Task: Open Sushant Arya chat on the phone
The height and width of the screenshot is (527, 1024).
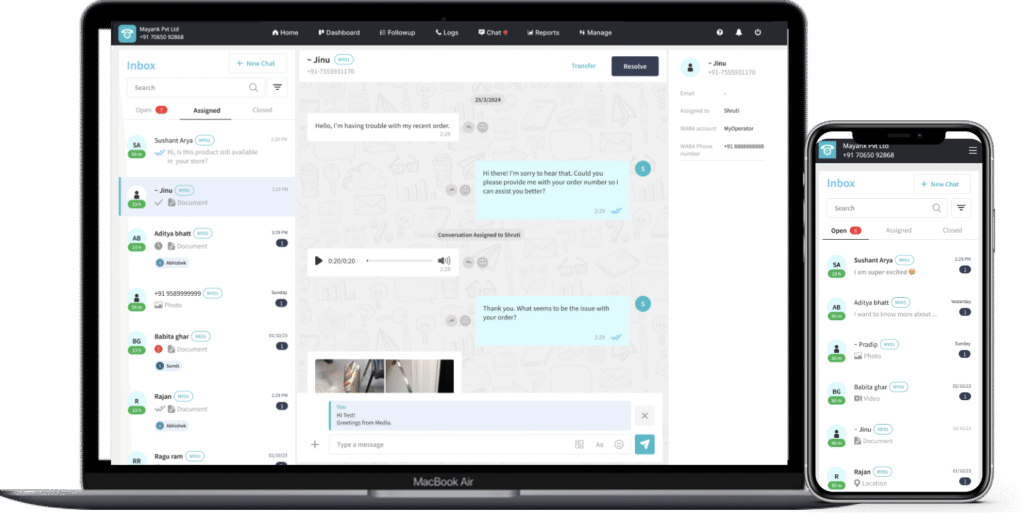Action: [x=899, y=266]
